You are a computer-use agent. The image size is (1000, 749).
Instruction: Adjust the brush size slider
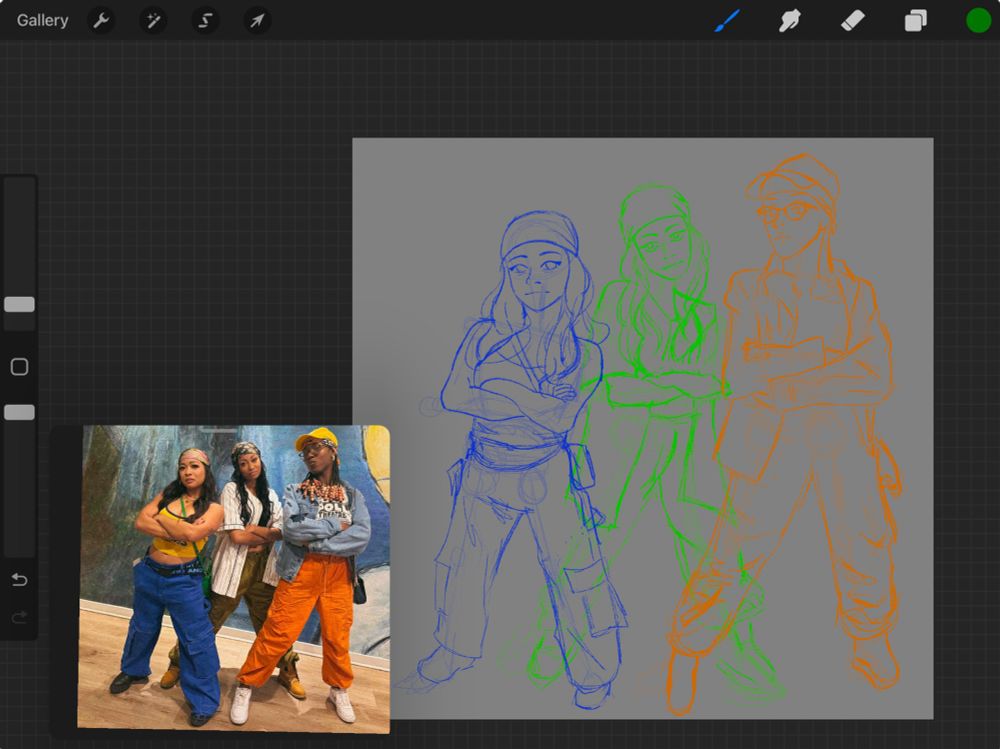click(18, 305)
